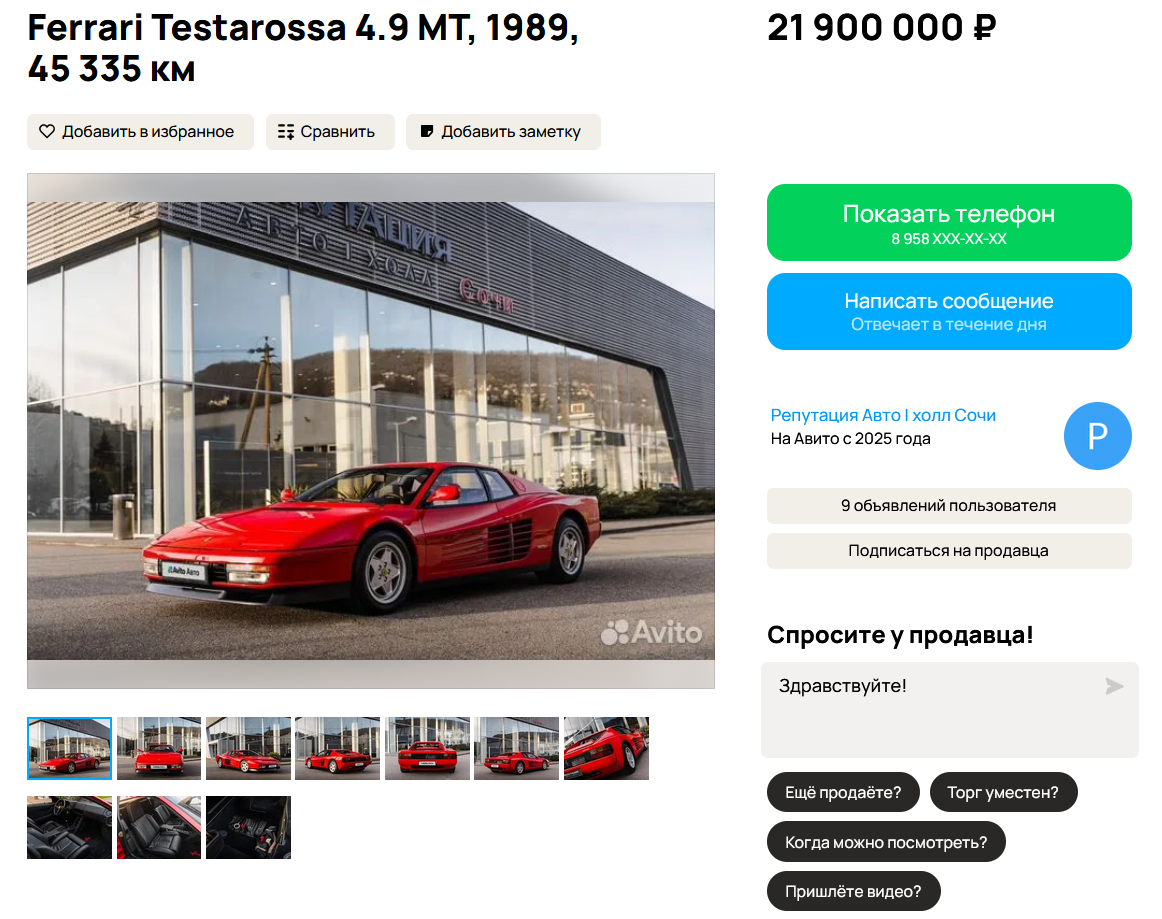
Task: Click the Здравствуйте! message input field
Action: 949,709
